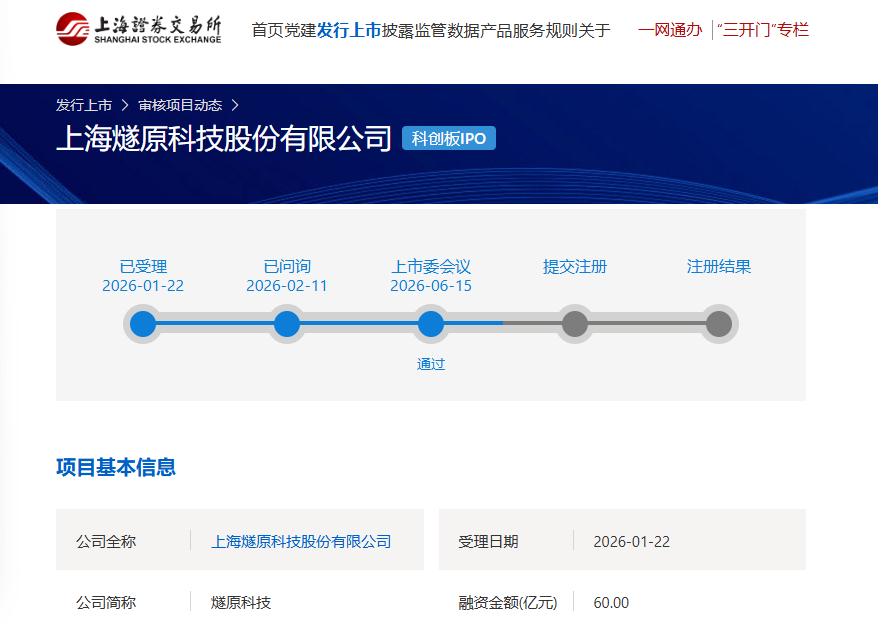878x628 pixels.
Task: Click the 受理日期 label
Action: pos(488,542)
